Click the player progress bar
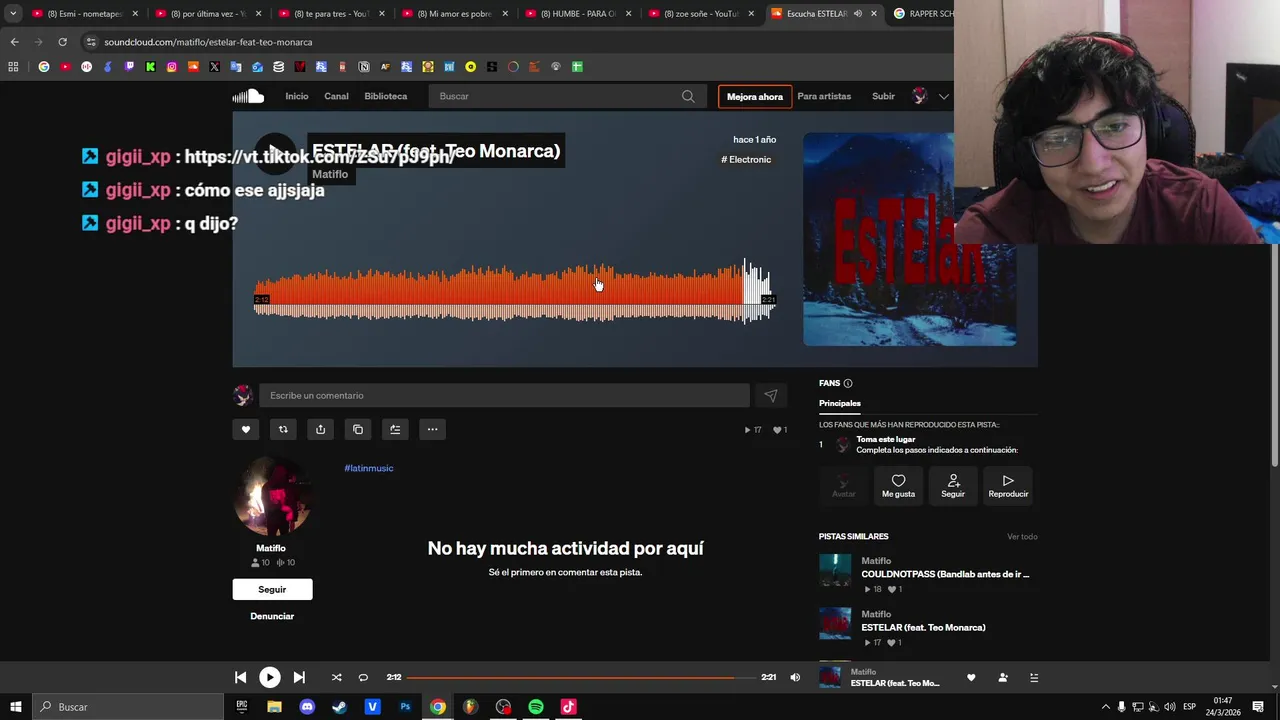The height and width of the screenshot is (720, 1280). tap(582, 677)
